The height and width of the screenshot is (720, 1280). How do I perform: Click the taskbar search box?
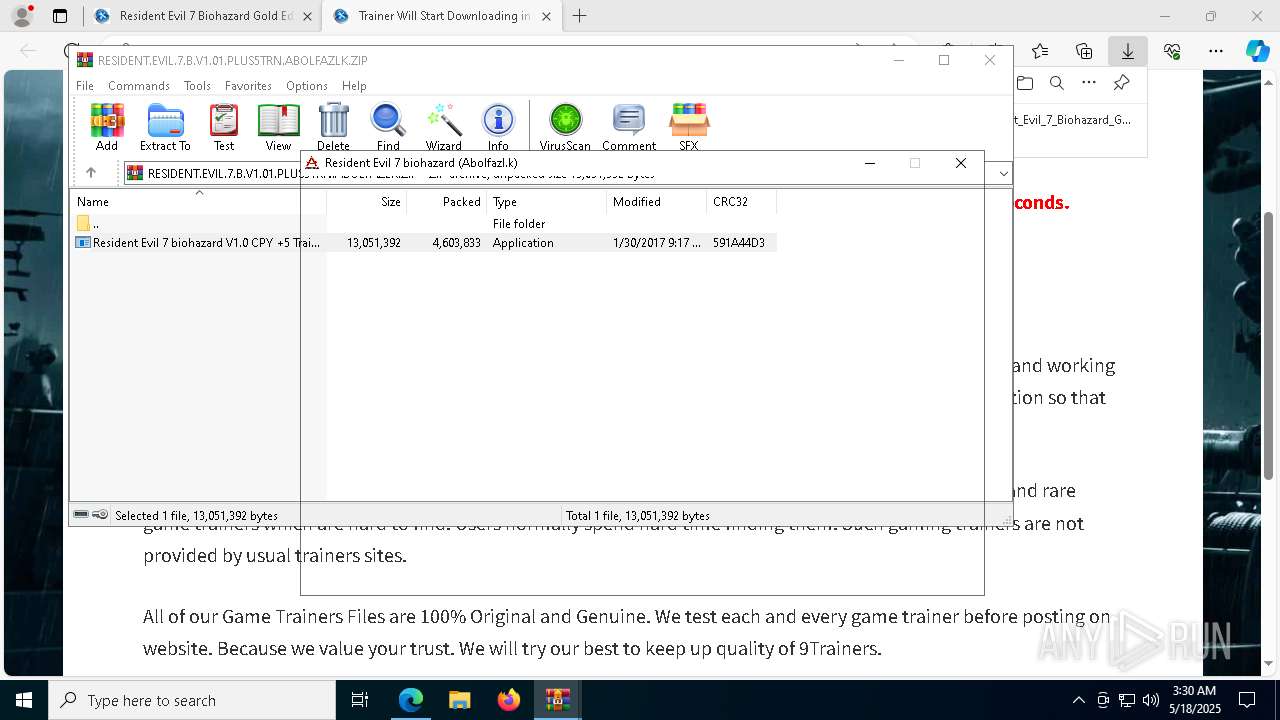(x=192, y=700)
